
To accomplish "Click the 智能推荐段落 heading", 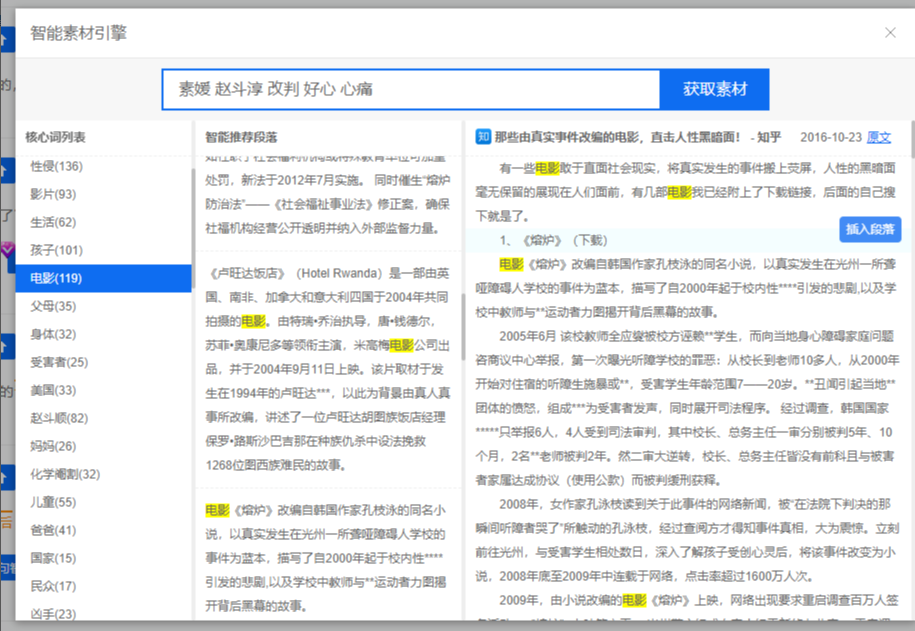I will 241,137.
